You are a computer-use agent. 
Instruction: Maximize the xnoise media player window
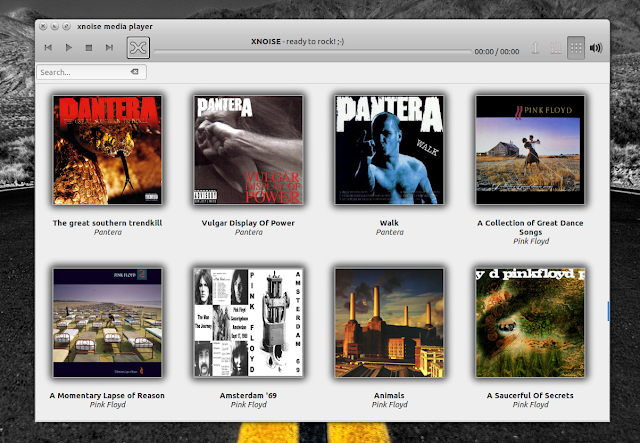click(66, 26)
